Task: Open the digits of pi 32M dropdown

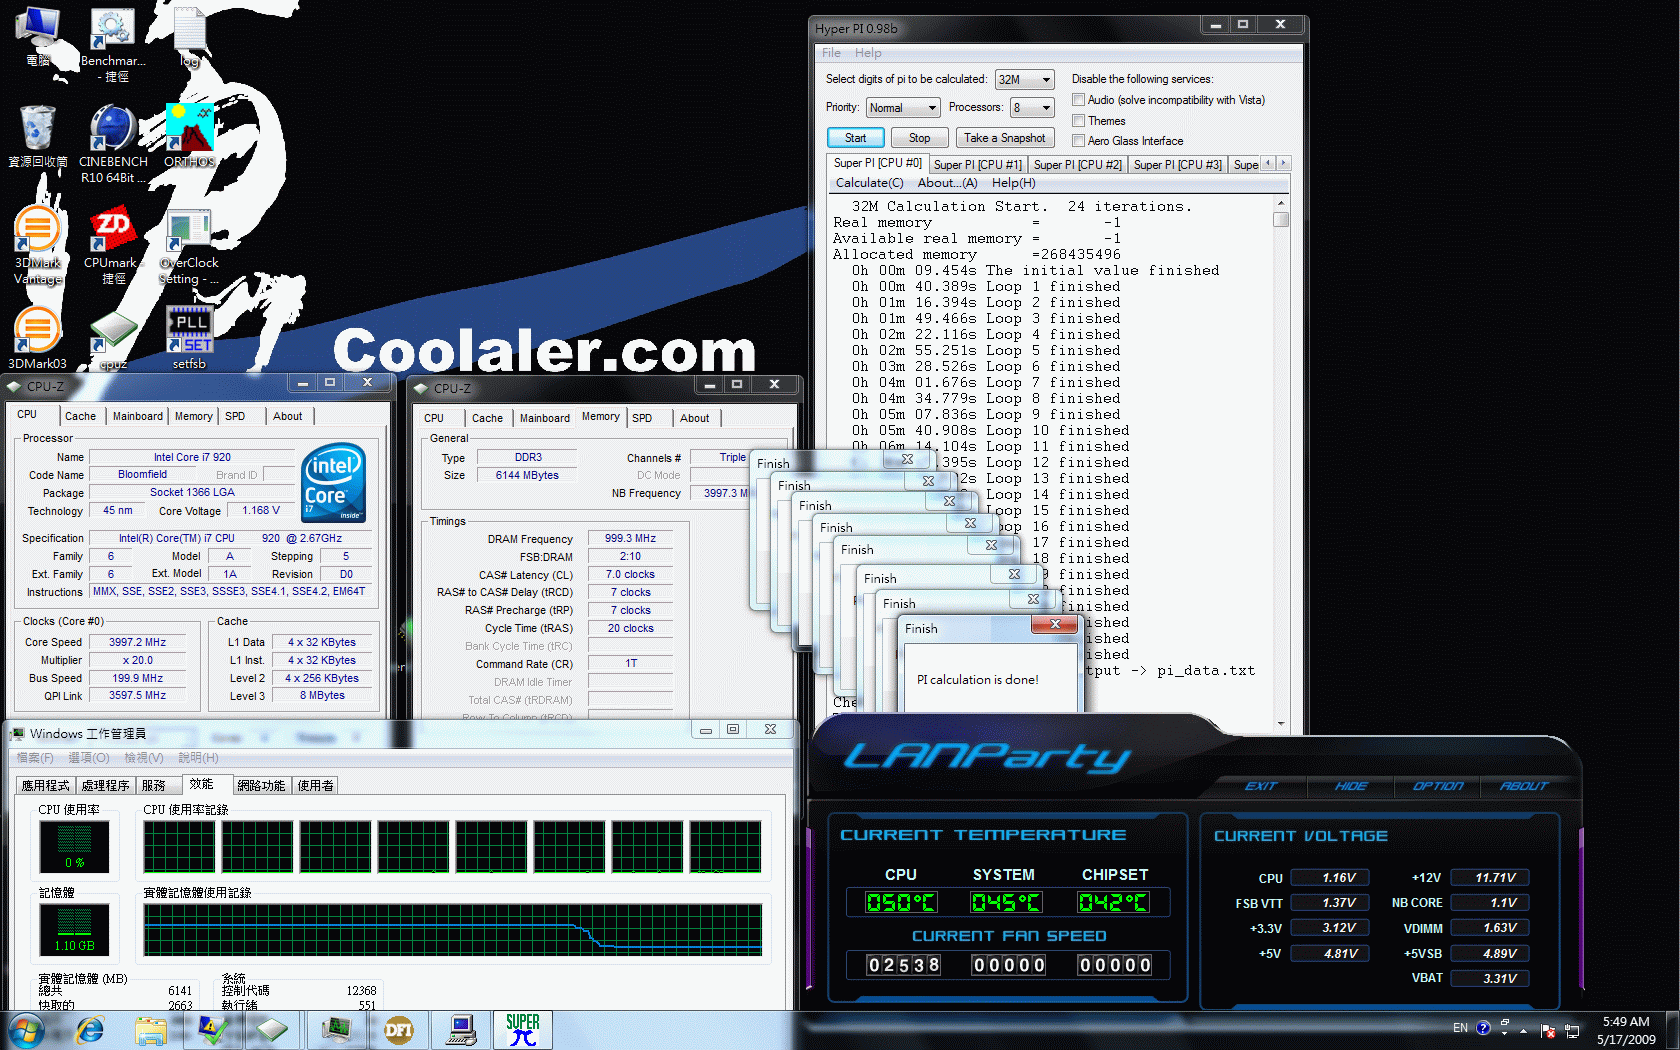Action: (1025, 79)
